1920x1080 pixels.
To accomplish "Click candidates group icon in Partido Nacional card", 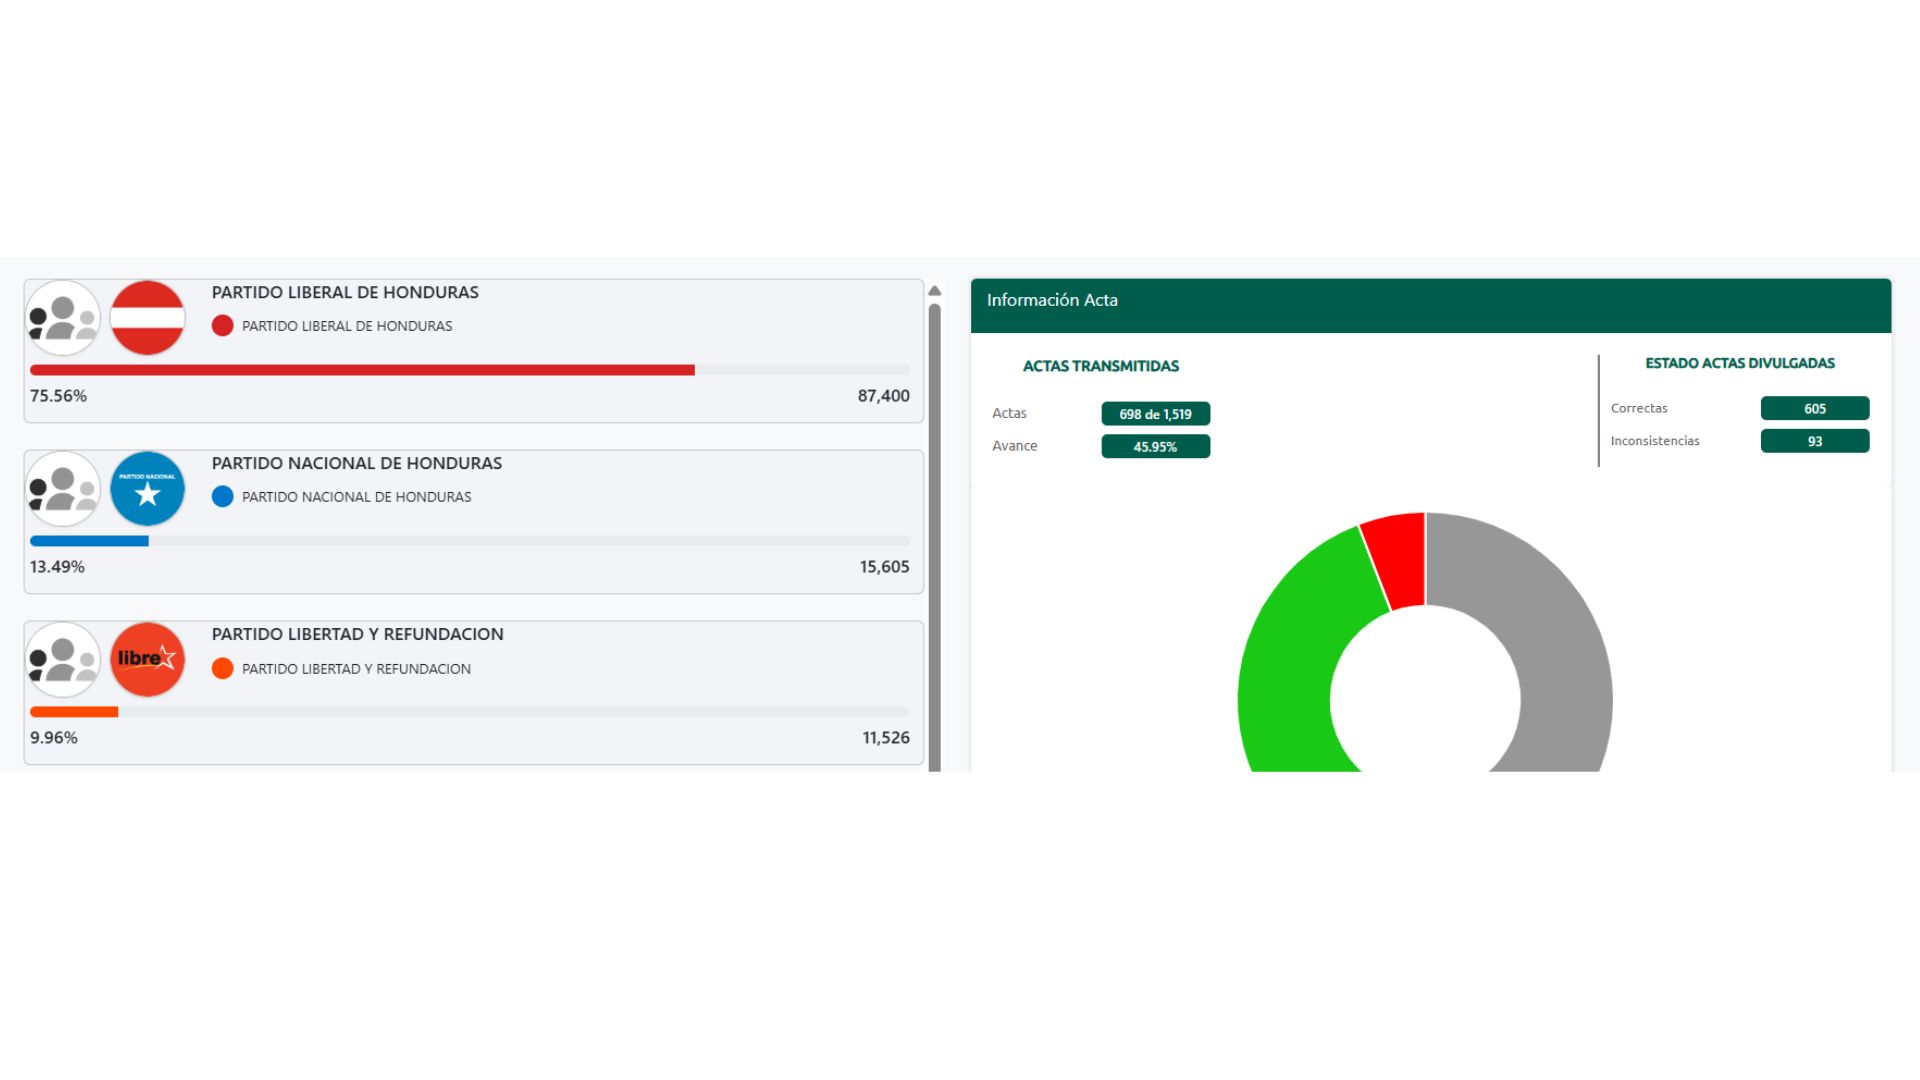I will click(x=63, y=489).
